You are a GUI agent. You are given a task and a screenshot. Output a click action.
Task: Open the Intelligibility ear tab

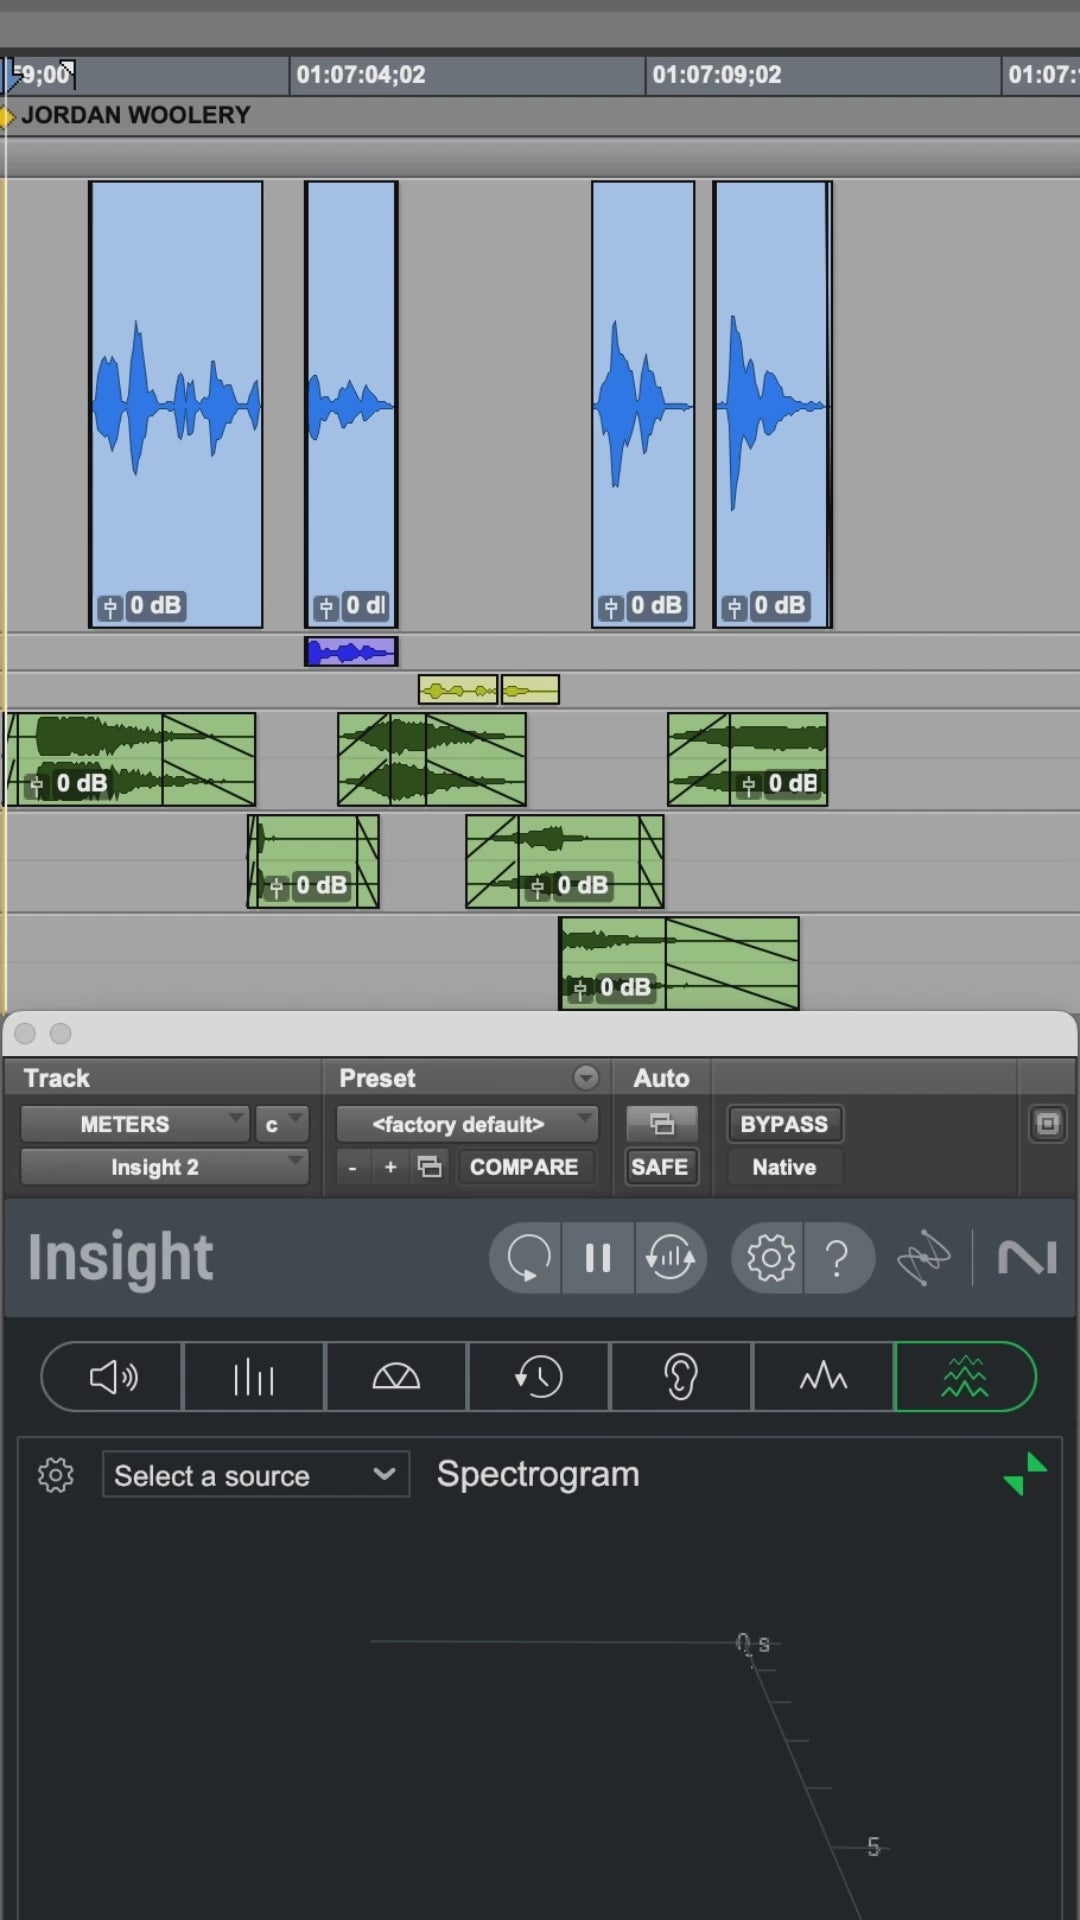[x=680, y=1377]
